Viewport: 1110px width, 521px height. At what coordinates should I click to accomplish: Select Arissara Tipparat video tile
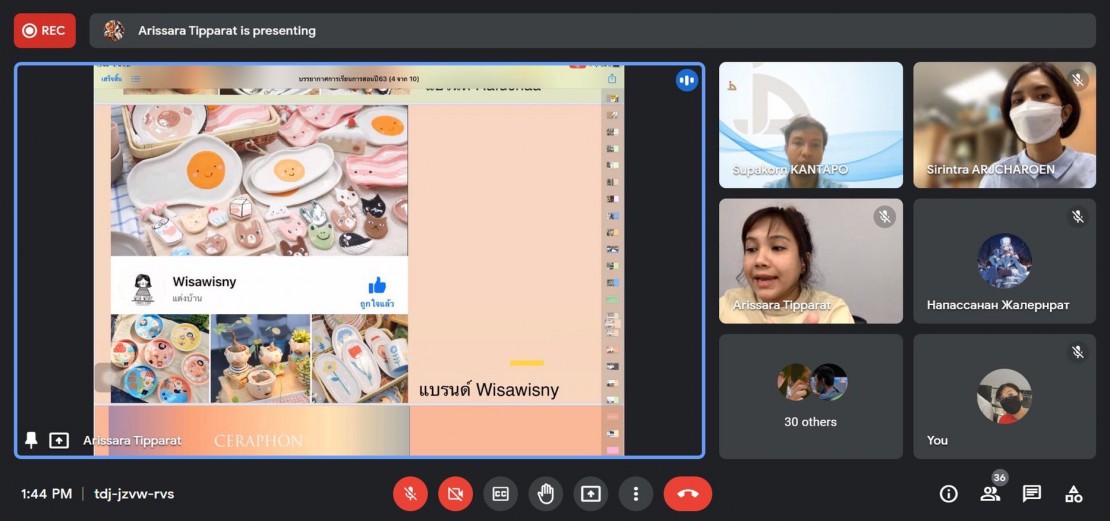[811, 260]
